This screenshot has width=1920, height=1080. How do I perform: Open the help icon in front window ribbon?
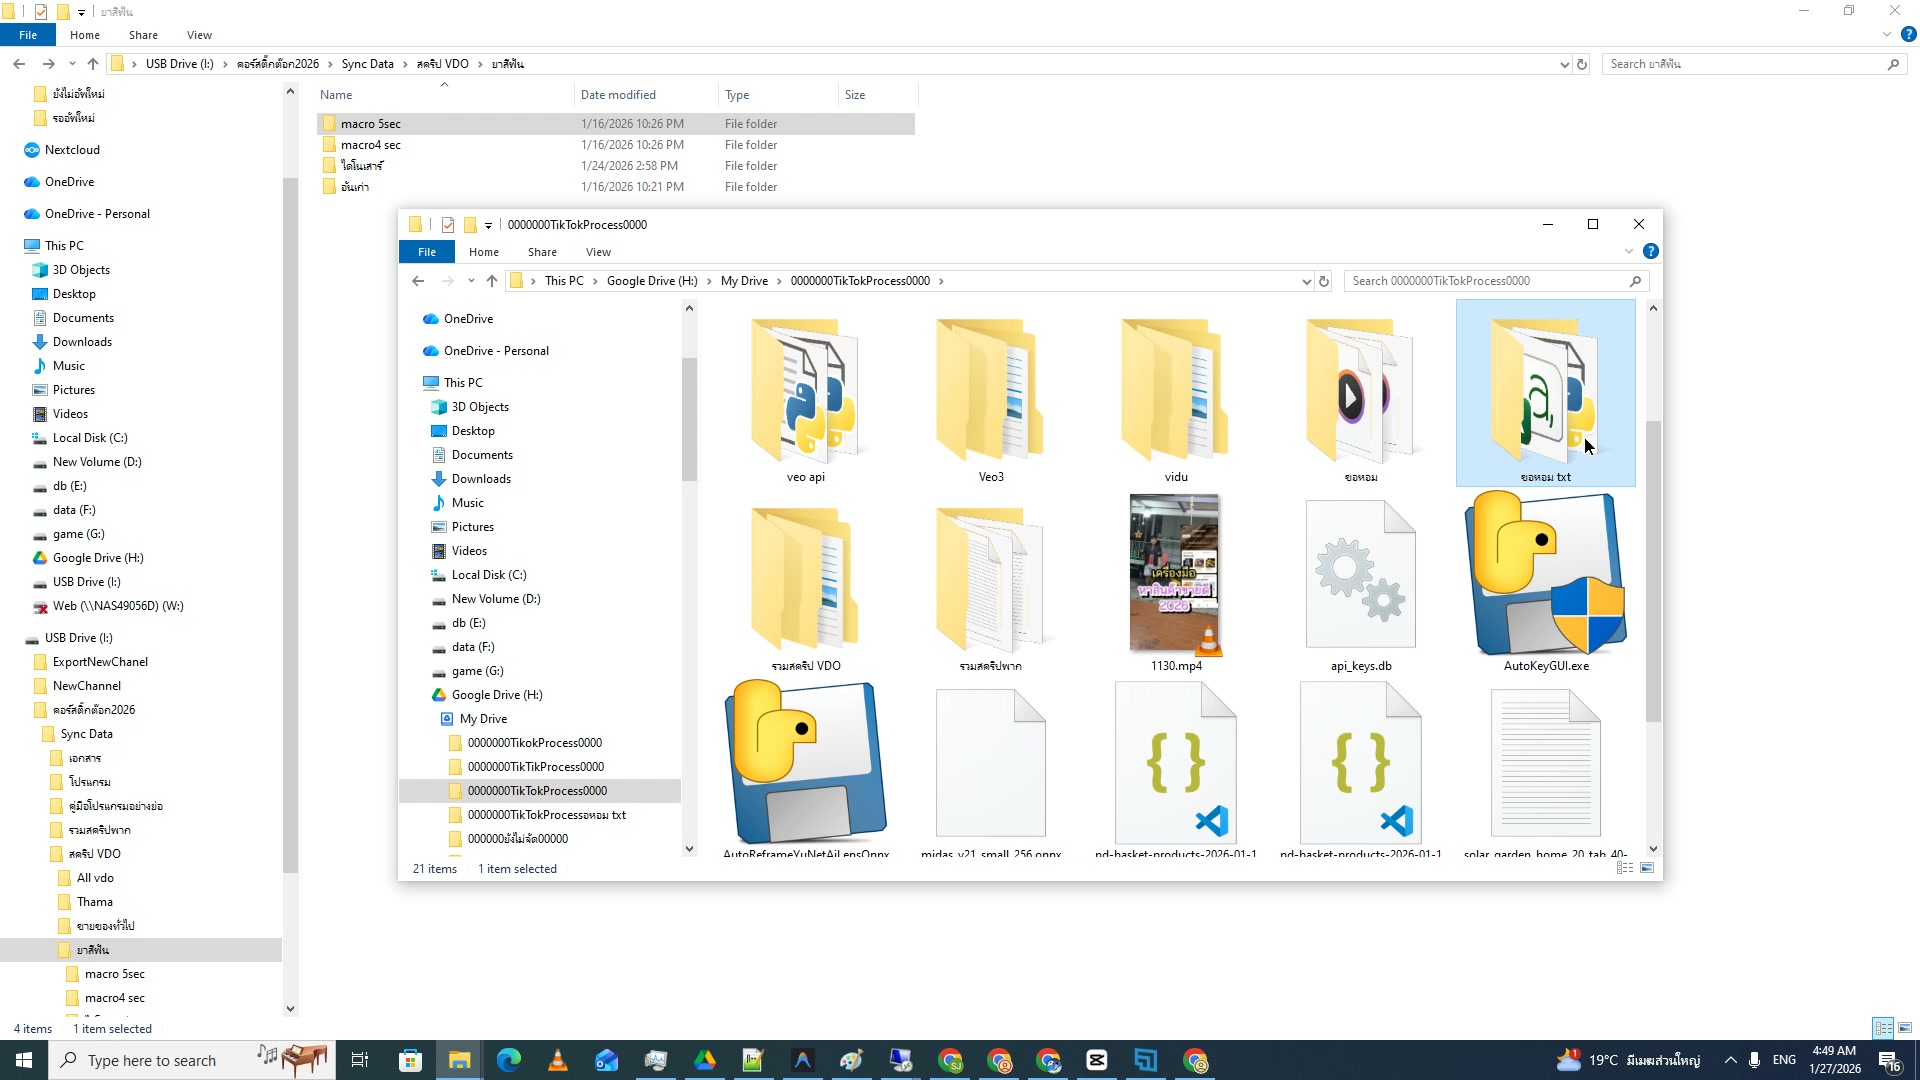1651,251
